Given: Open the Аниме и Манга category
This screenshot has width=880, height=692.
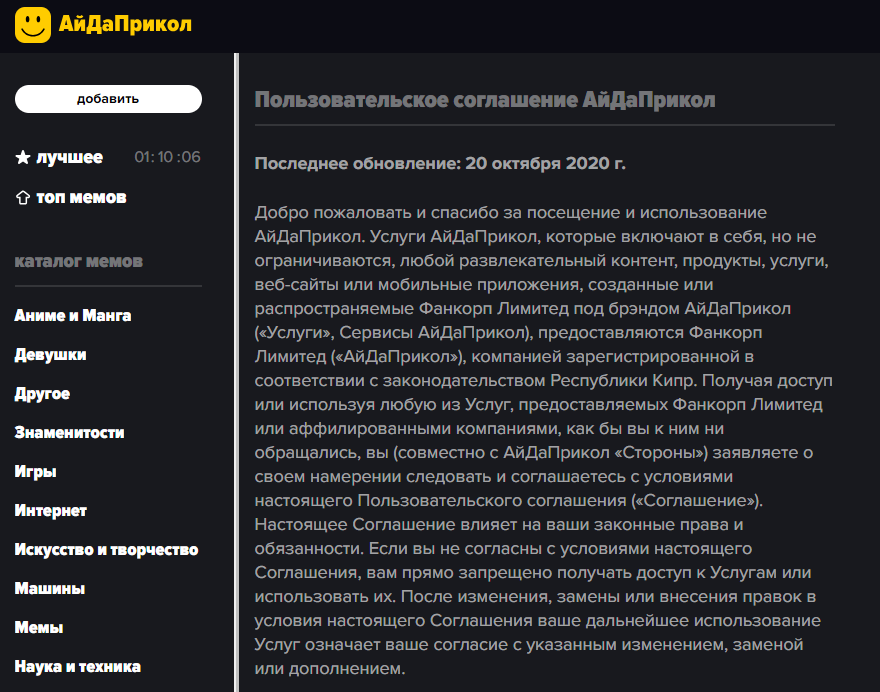Looking at the screenshot, I should tap(73, 315).
